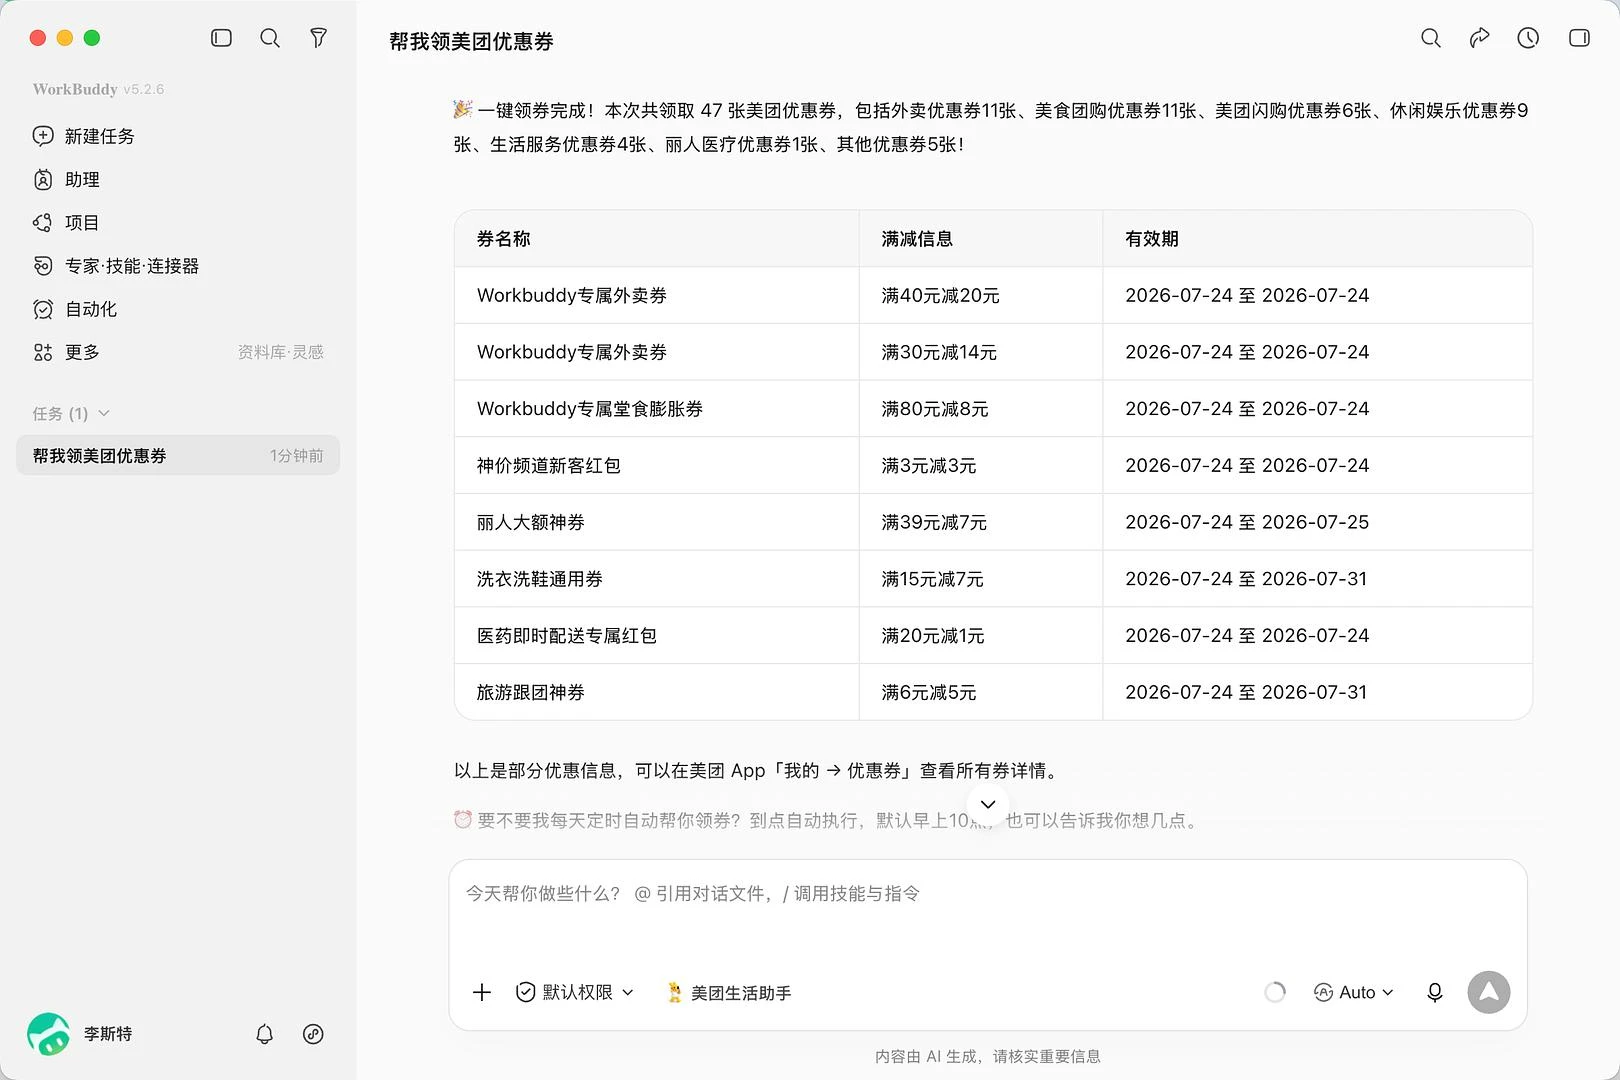Click the 更多 grid icon
The height and width of the screenshot is (1080, 1620).
[43, 352]
